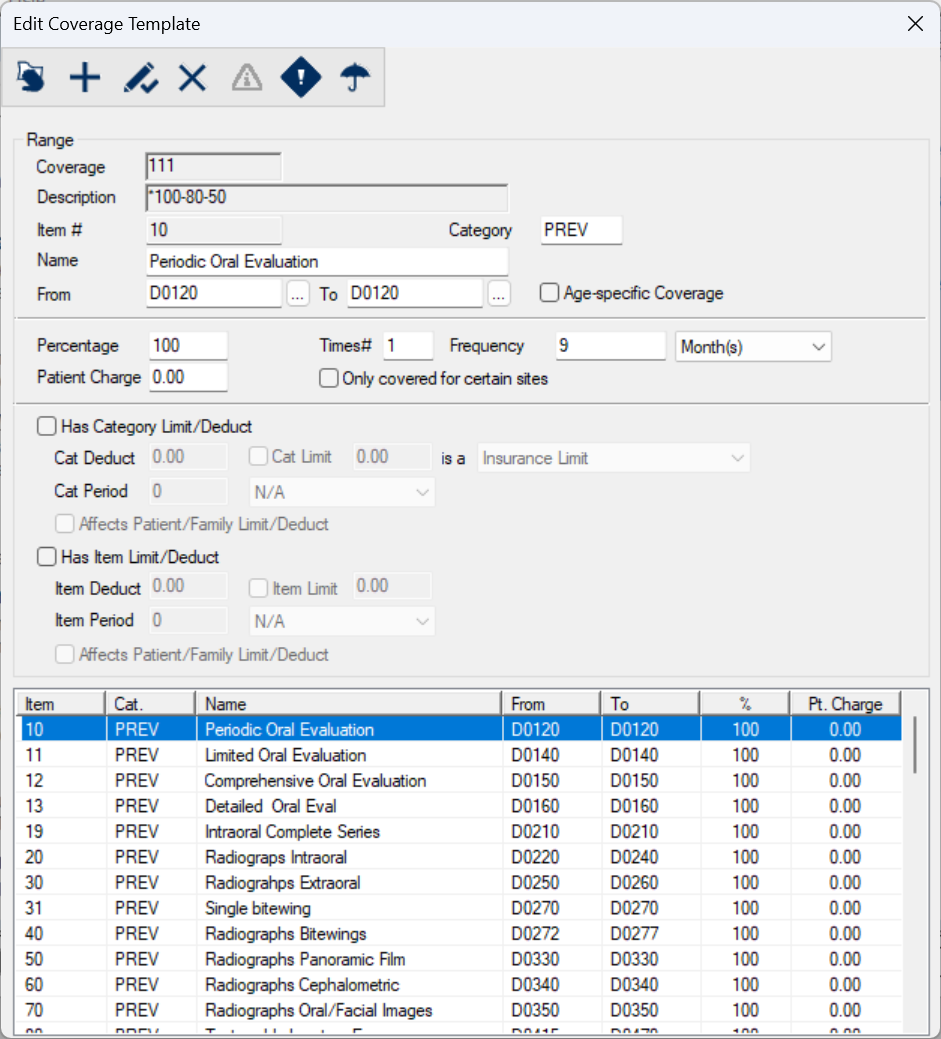This screenshot has height=1039, width=941.
Task: Click the umbrella coverage icon
Action: (355, 77)
